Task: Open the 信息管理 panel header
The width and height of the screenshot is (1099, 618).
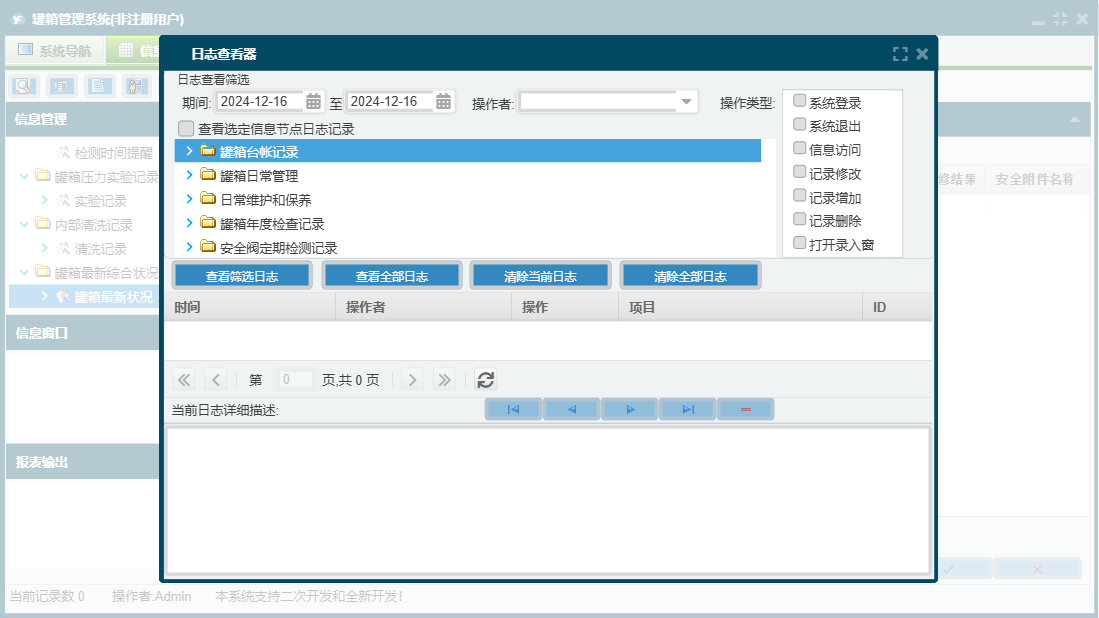Action: 83,119
